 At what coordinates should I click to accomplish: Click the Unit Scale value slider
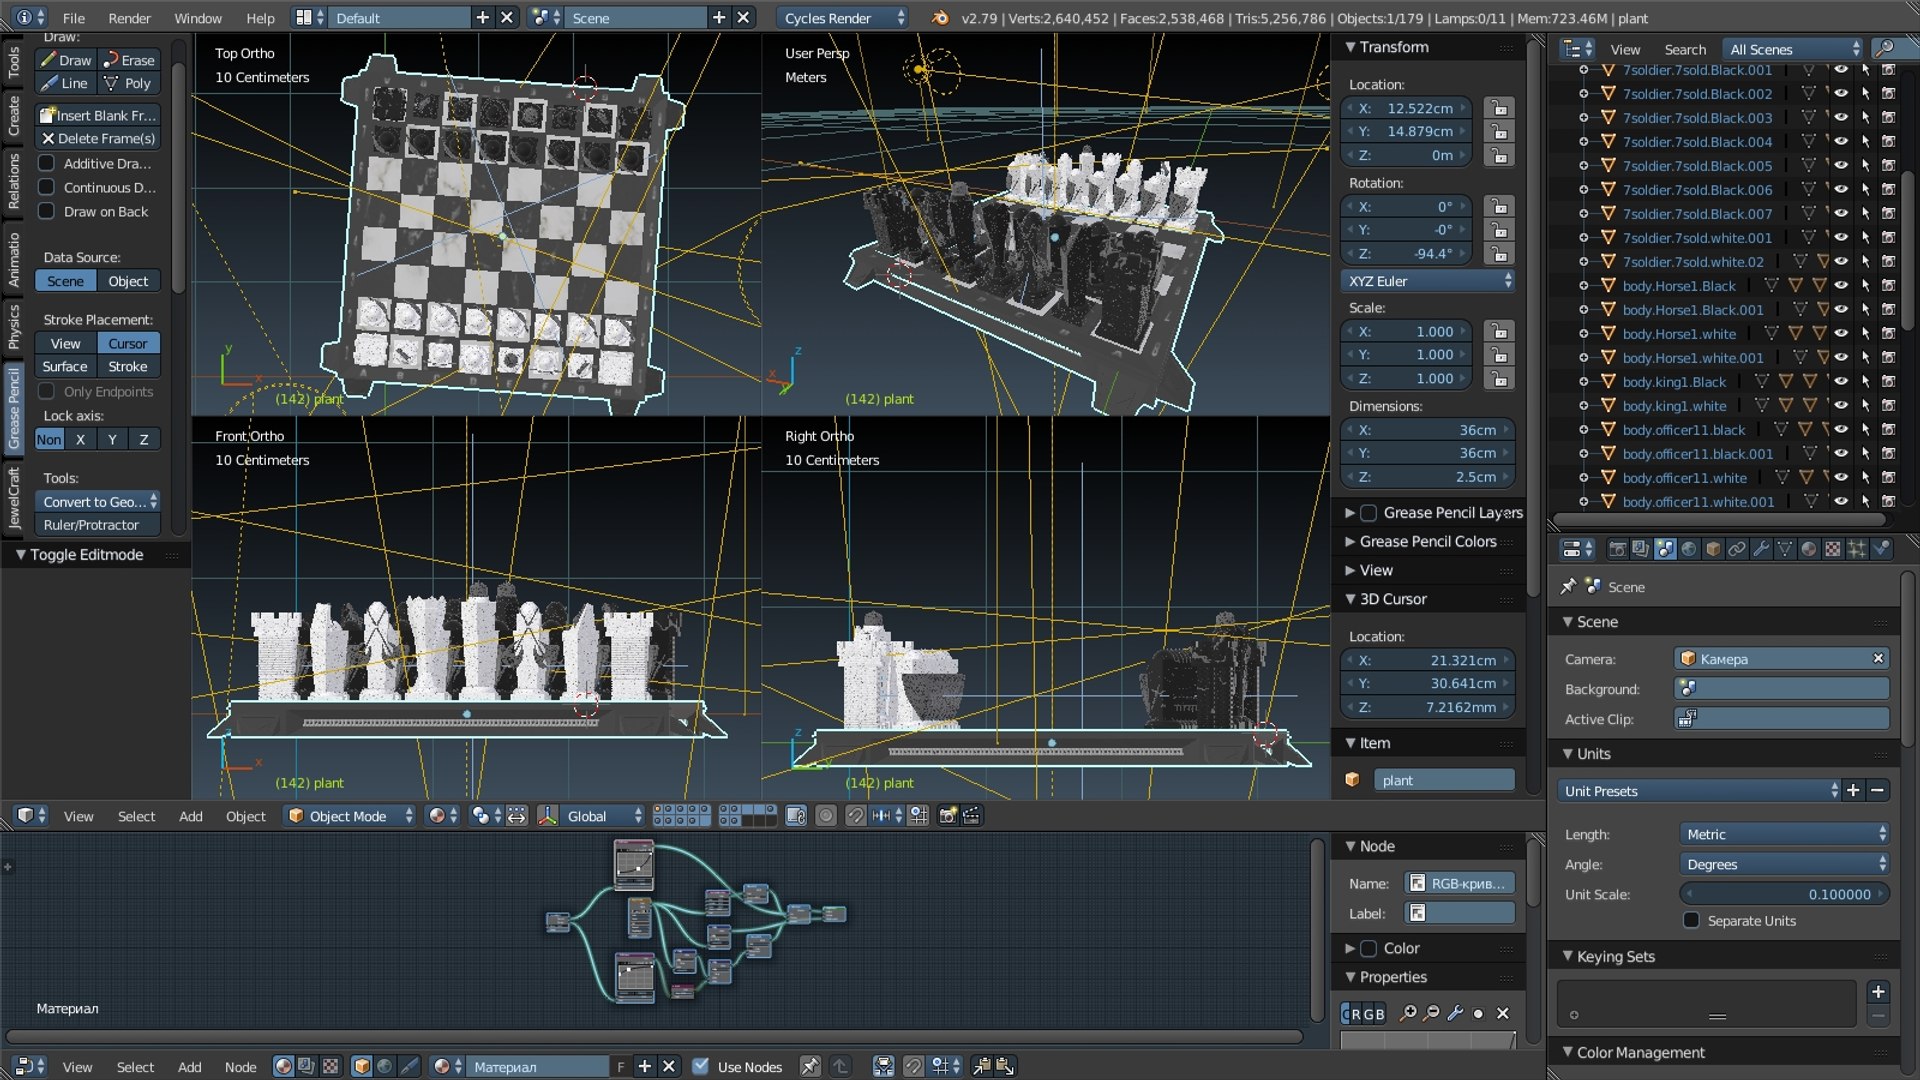(x=1784, y=894)
